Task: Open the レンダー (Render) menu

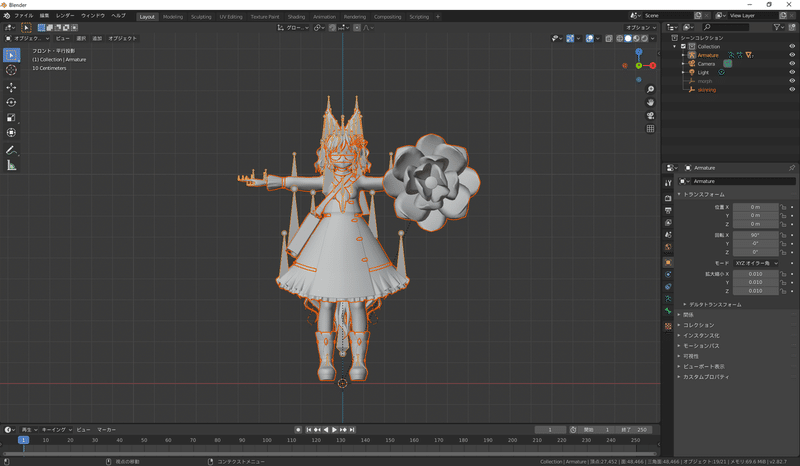Action: point(65,17)
